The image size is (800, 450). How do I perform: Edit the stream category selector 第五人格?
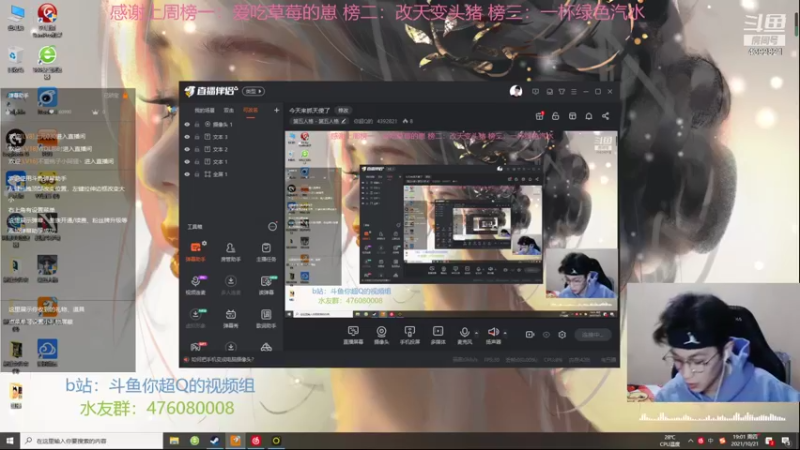pyautogui.click(x=319, y=121)
